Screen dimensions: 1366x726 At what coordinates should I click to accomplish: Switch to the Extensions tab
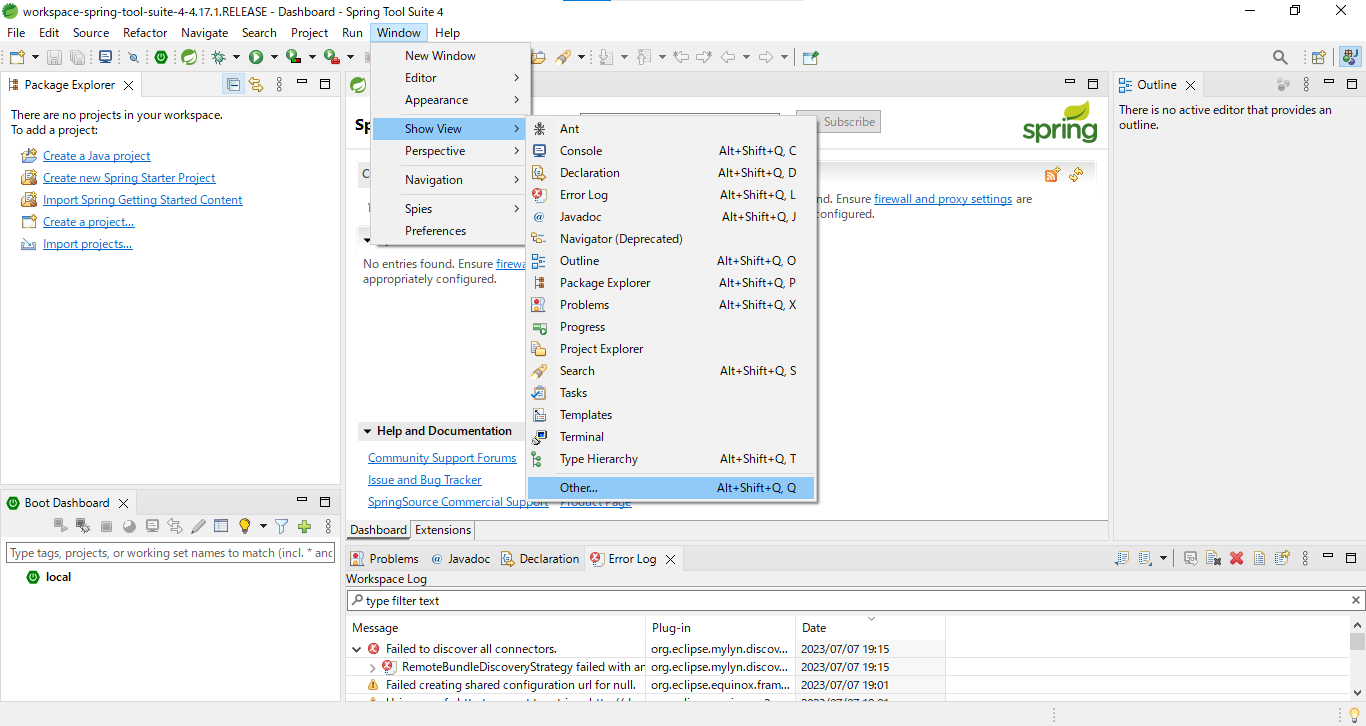(442, 530)
